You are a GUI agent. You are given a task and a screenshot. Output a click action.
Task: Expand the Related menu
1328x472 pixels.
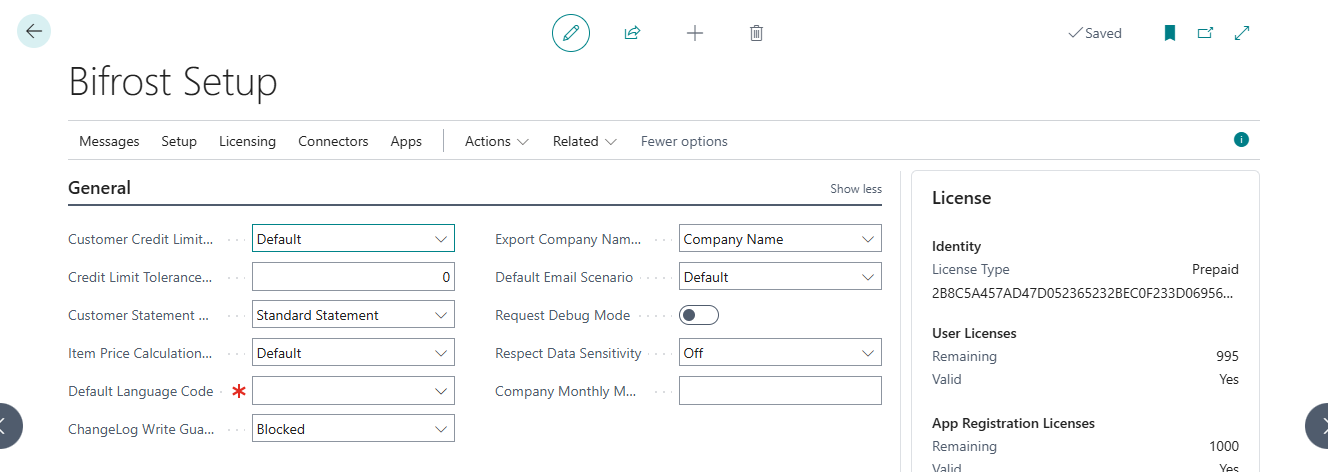coord(585,141)
